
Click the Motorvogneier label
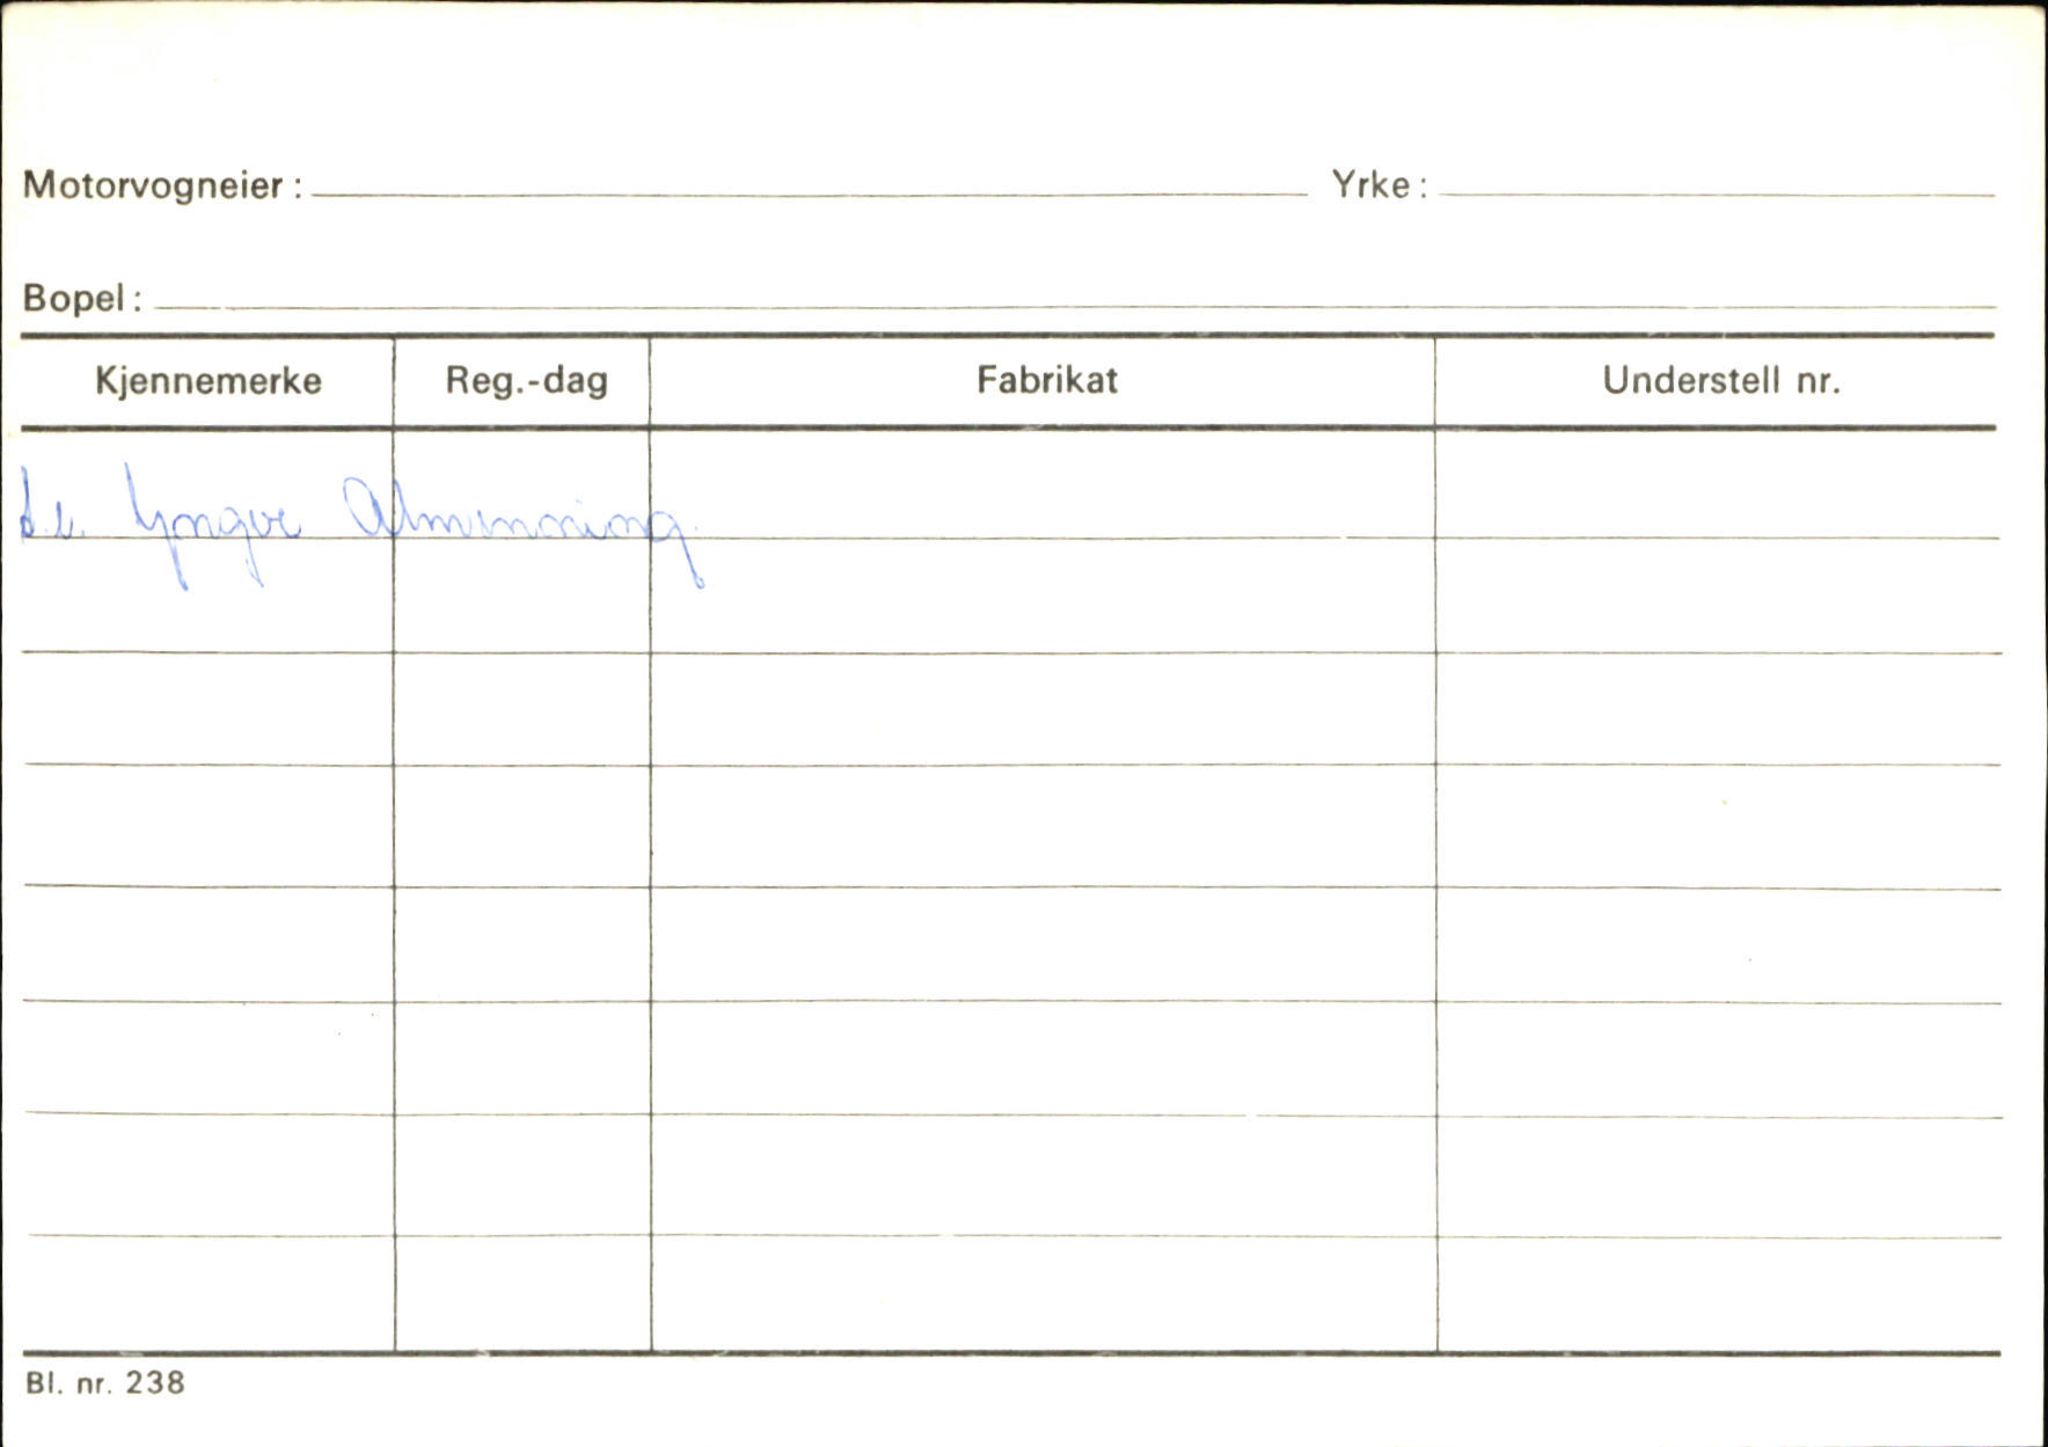pyautogui.click(x=162, y=187)
